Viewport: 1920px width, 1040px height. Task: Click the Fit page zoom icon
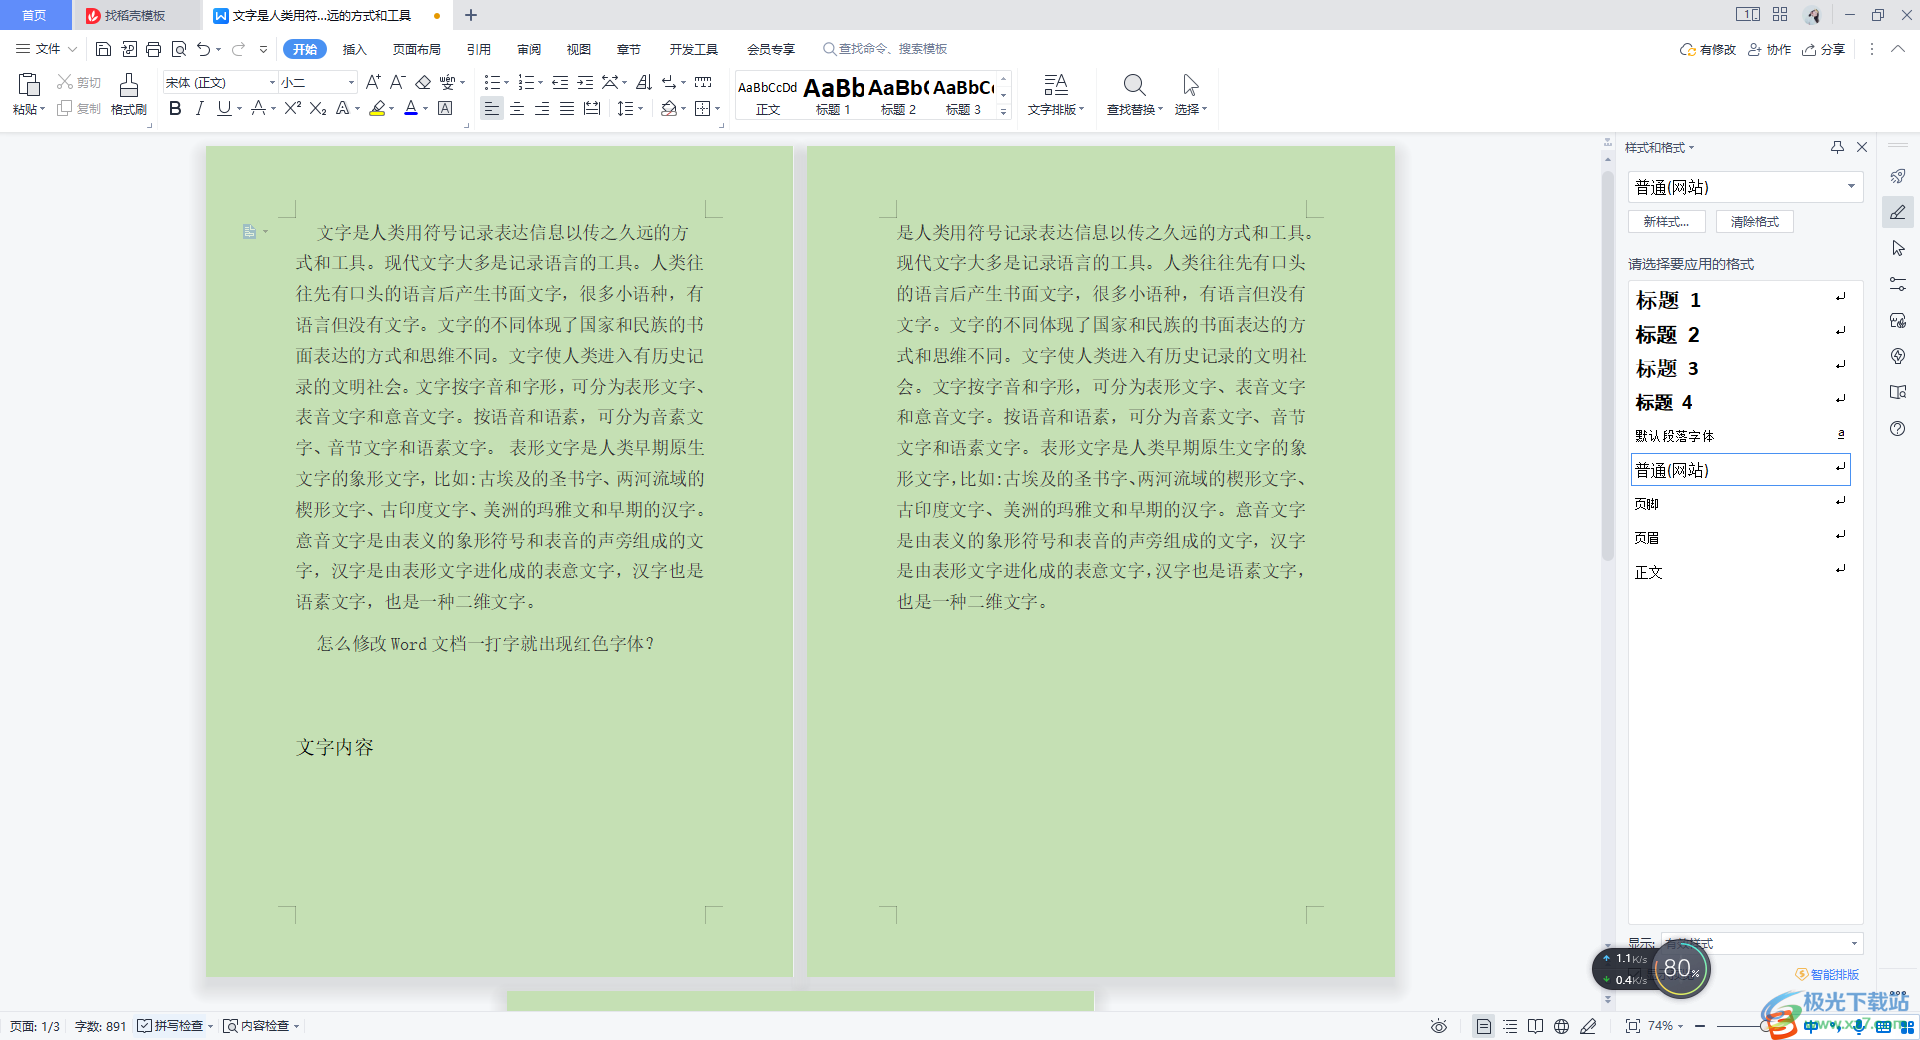[1632, 1026]
